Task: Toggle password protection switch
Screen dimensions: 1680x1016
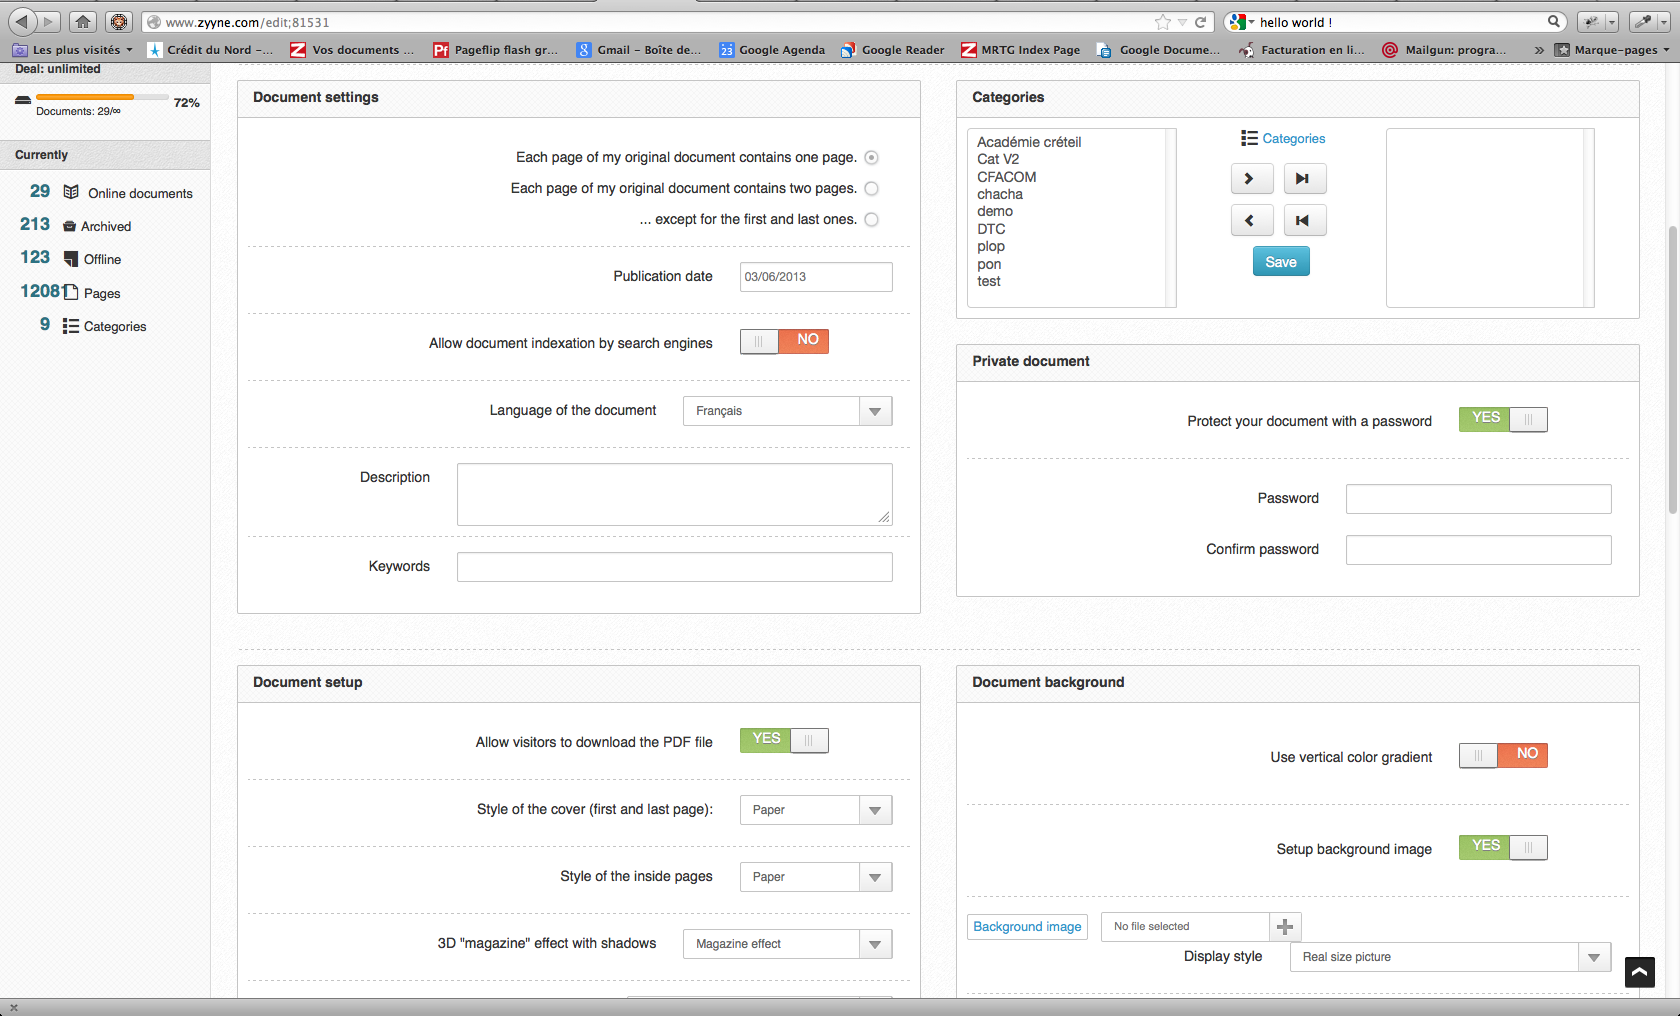Action: [x=1503, y=419]
